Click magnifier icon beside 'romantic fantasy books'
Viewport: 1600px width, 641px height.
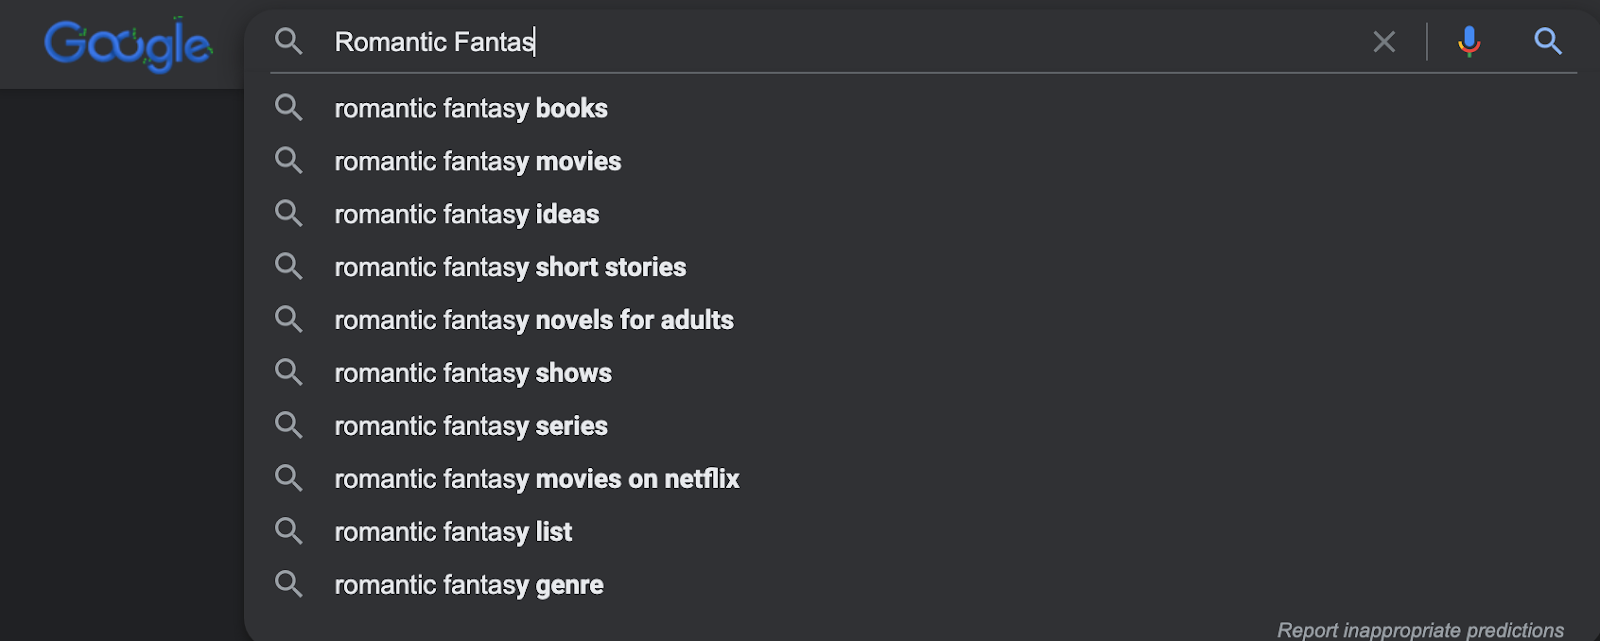(x=289, y=108)
